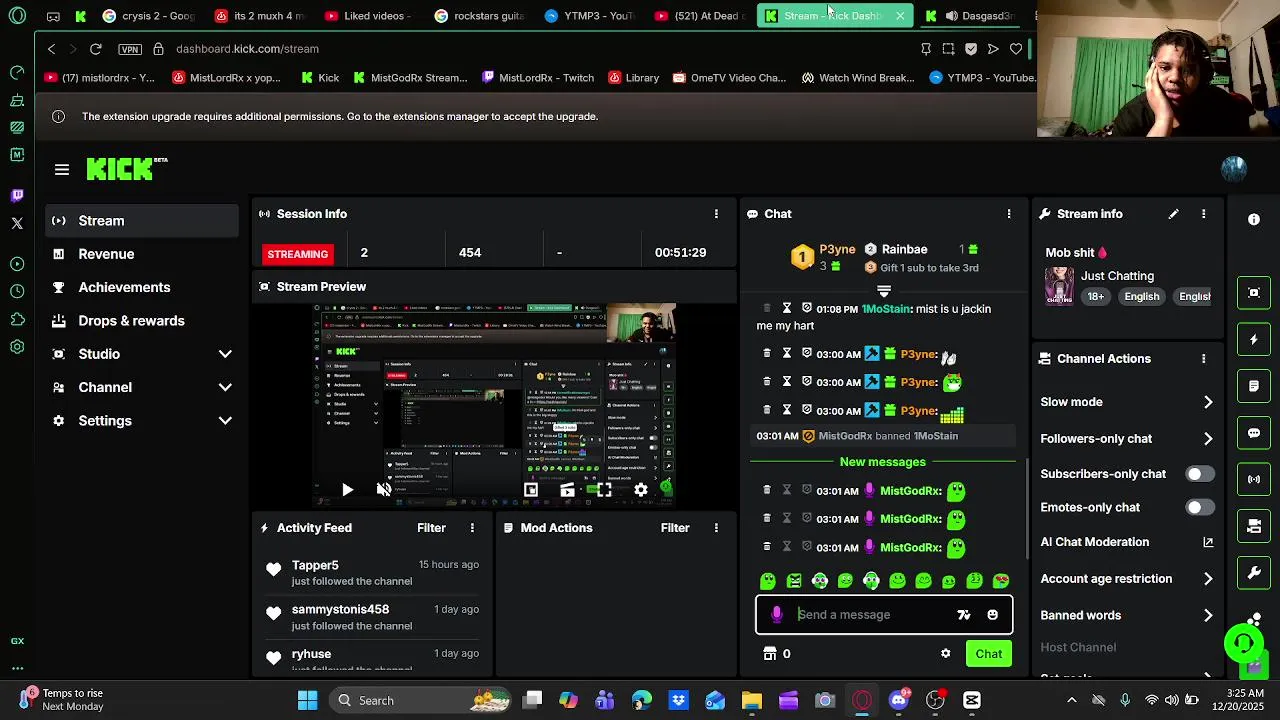1280x720 pixels.
Task: Open the Activity Feed three-dot menu
Action: click(x=472, y=528)
